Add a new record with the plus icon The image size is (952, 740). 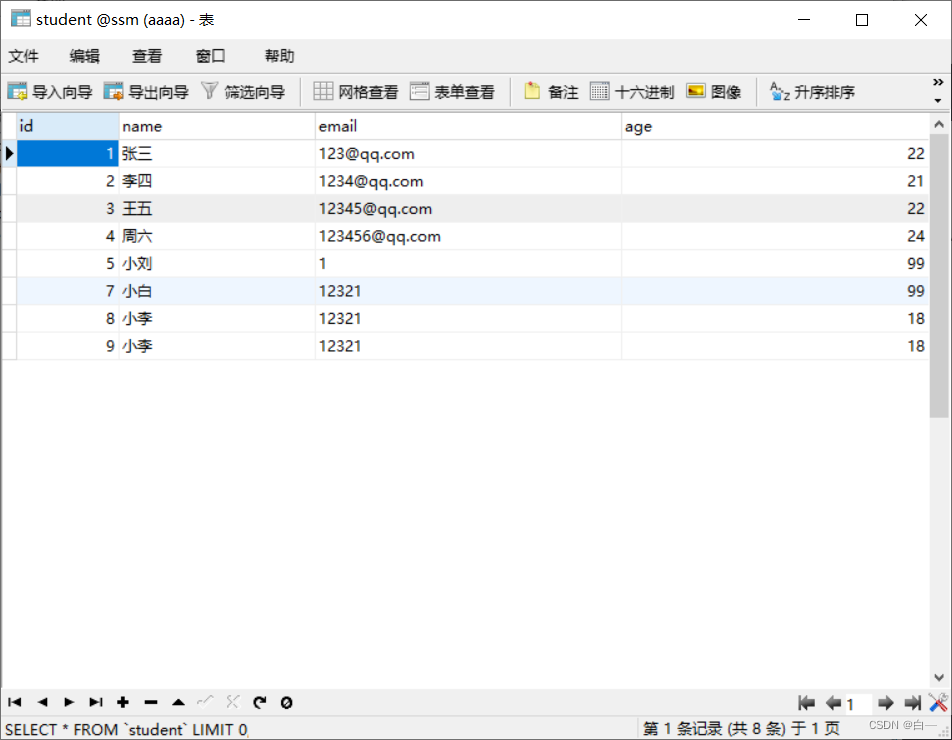[122, 702]
